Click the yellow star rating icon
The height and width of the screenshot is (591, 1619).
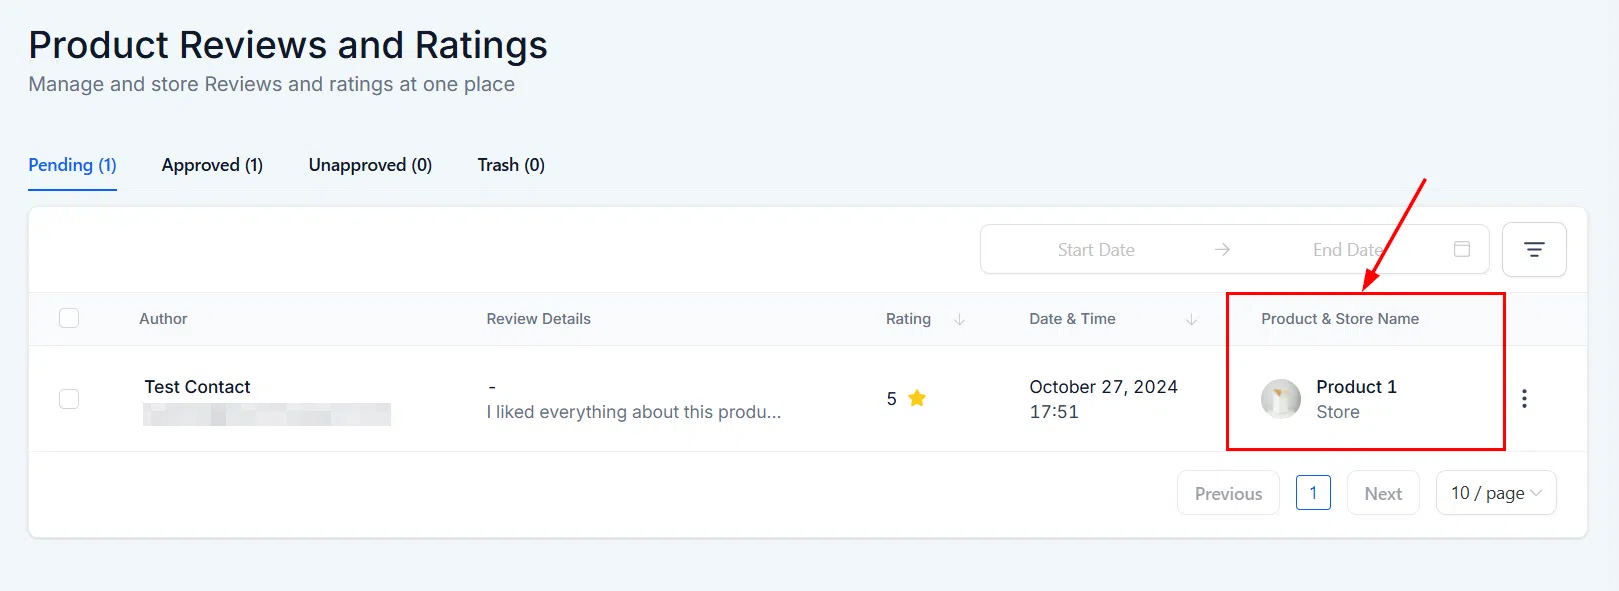pyautogui.click(x=917, y=398)
